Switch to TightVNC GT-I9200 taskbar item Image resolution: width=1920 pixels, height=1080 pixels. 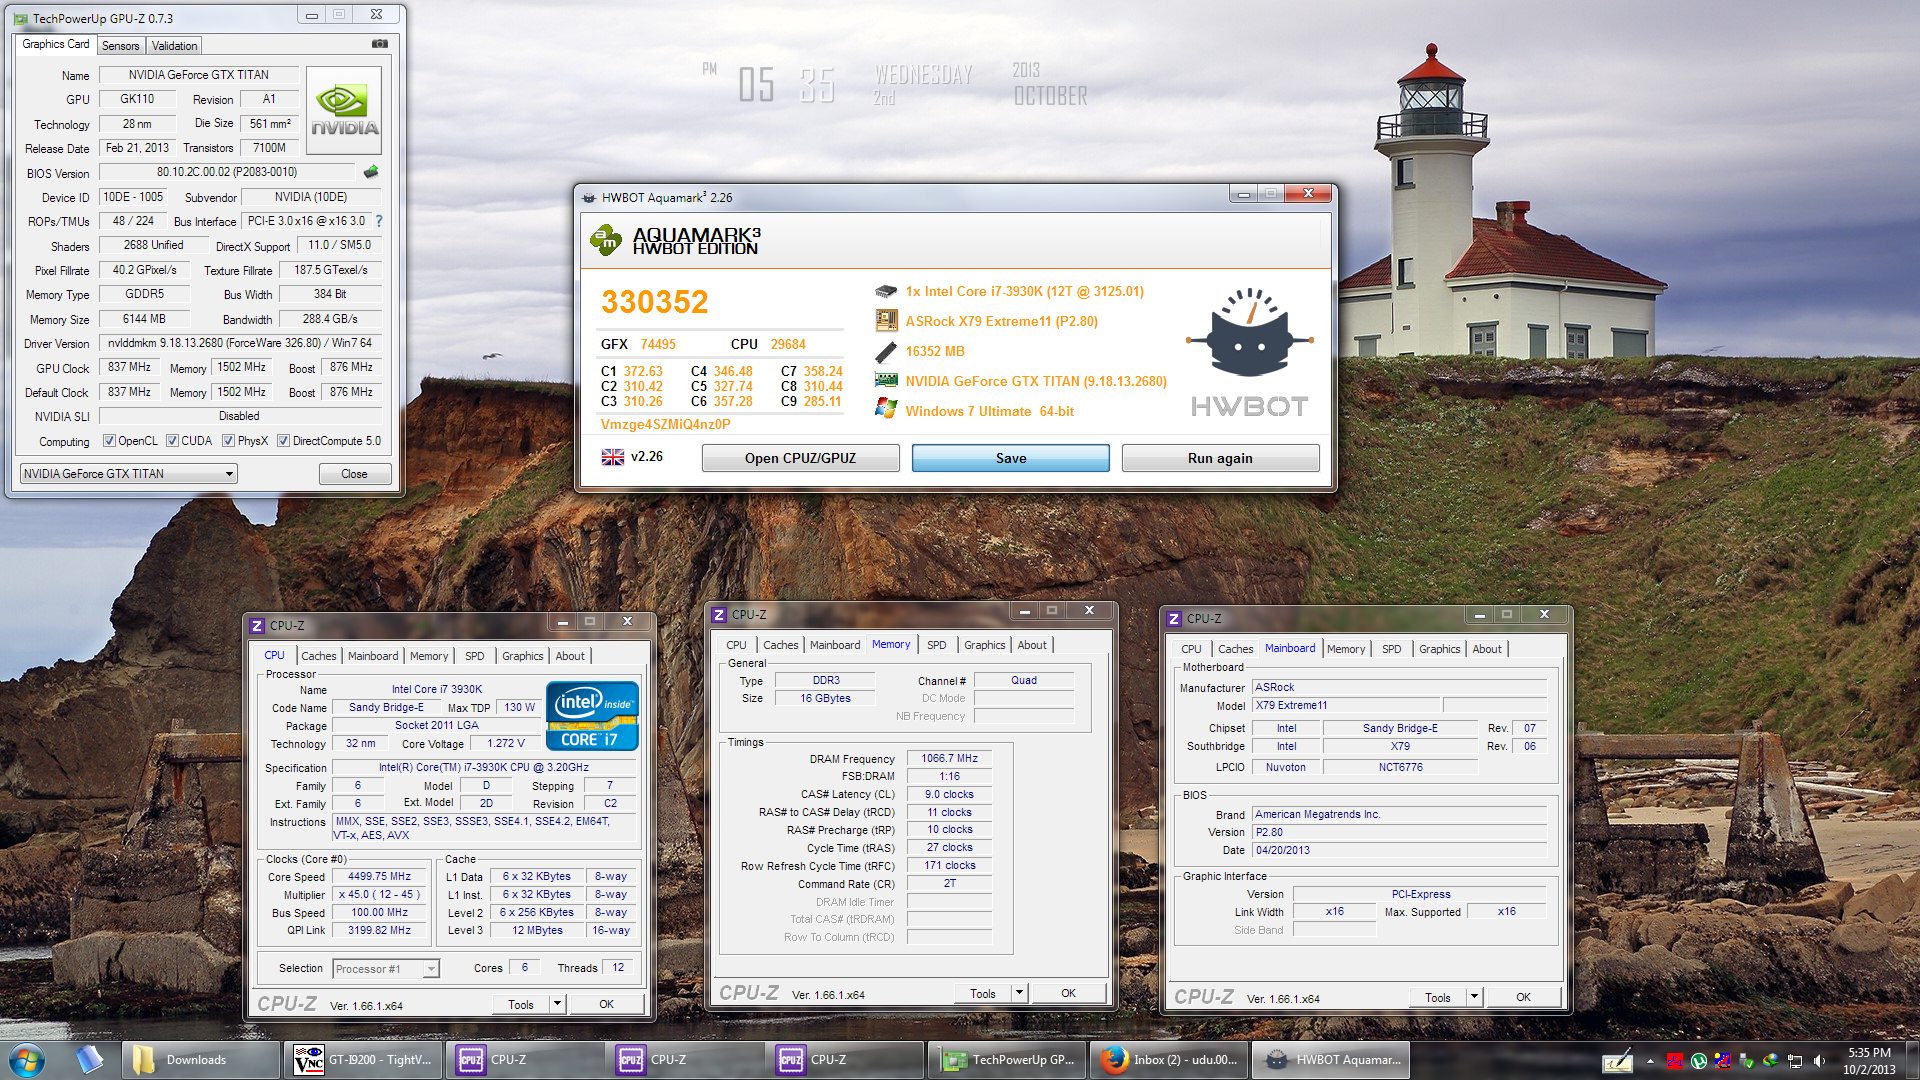(363, 1060)
